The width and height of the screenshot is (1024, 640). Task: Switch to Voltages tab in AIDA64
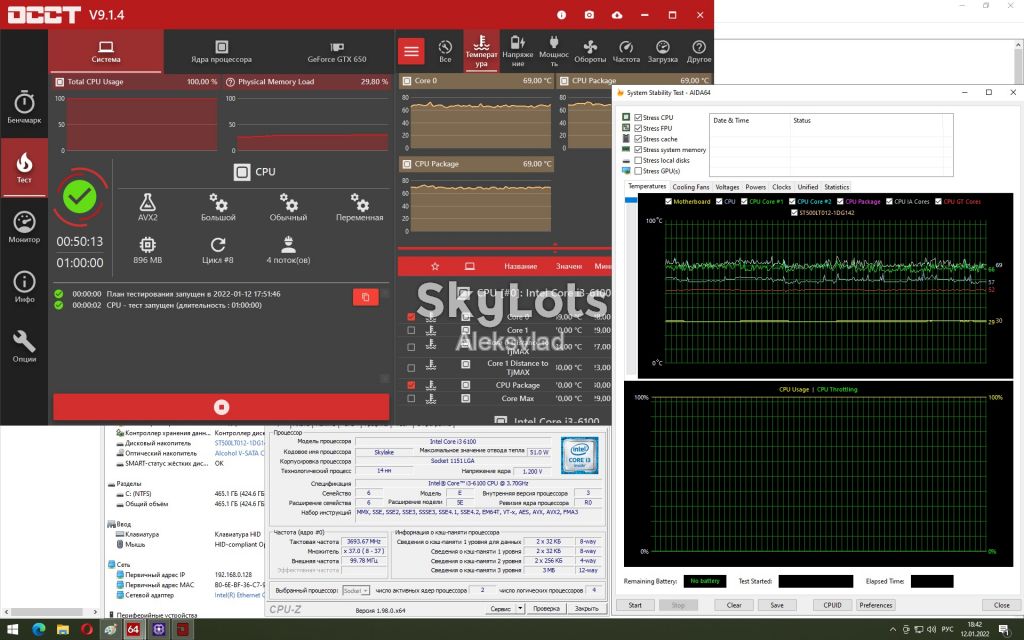(x=727, y=187)
